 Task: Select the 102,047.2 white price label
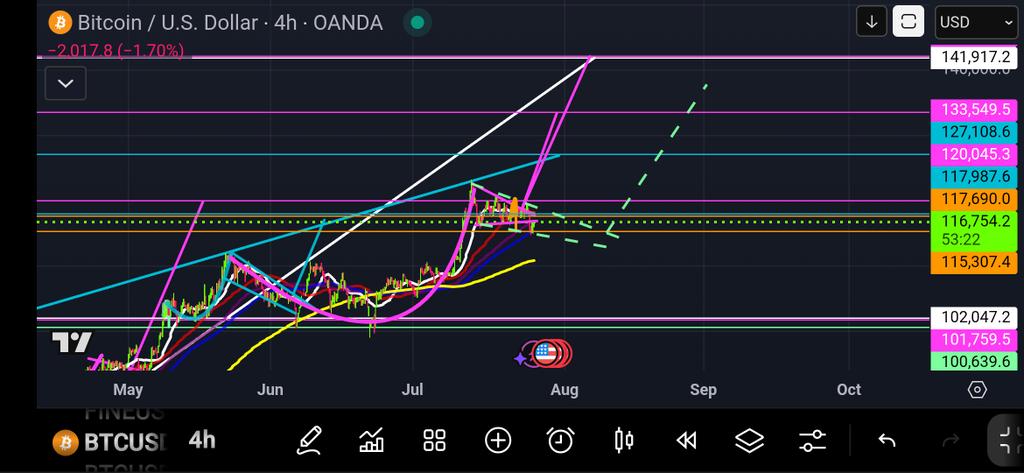coord(974,318)
